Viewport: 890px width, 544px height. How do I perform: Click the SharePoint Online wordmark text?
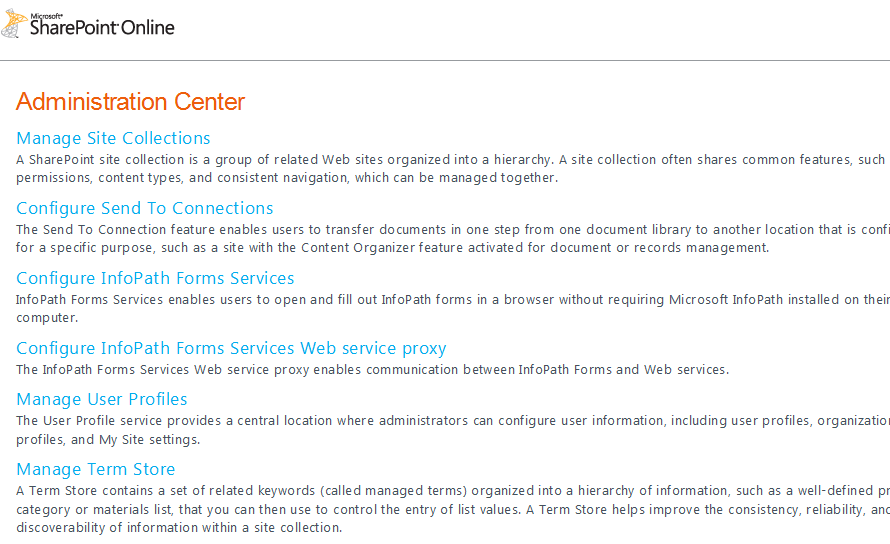pos(102,27)
